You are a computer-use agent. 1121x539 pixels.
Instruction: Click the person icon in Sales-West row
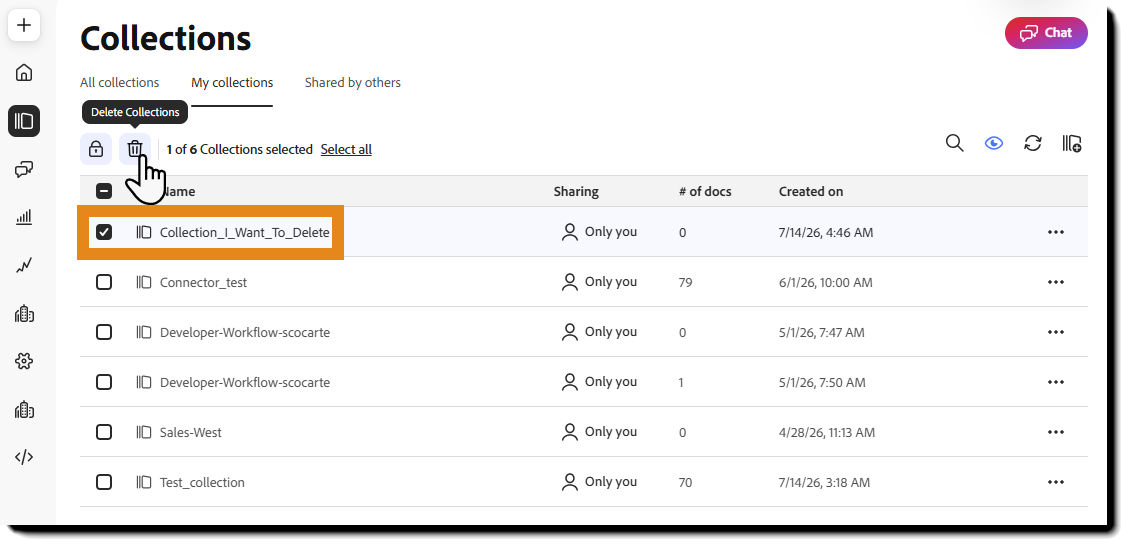(x=570, y=432)
